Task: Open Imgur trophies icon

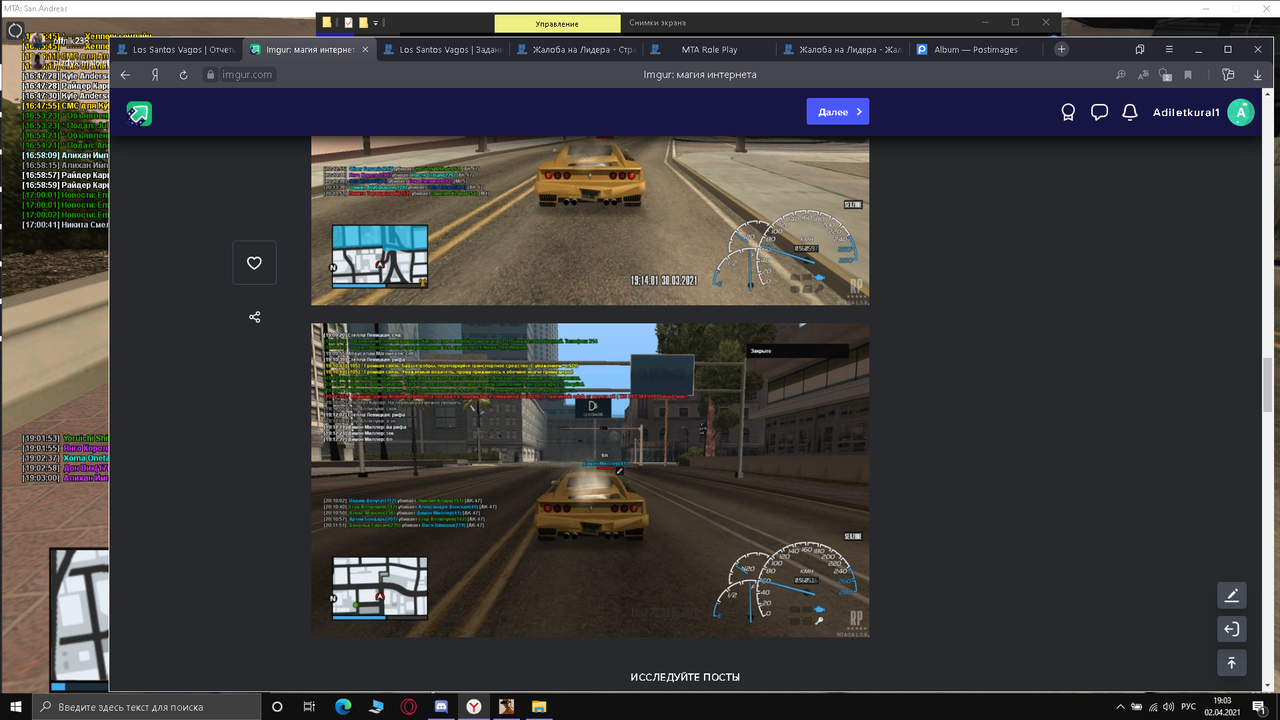Action: coord(1068,113)
